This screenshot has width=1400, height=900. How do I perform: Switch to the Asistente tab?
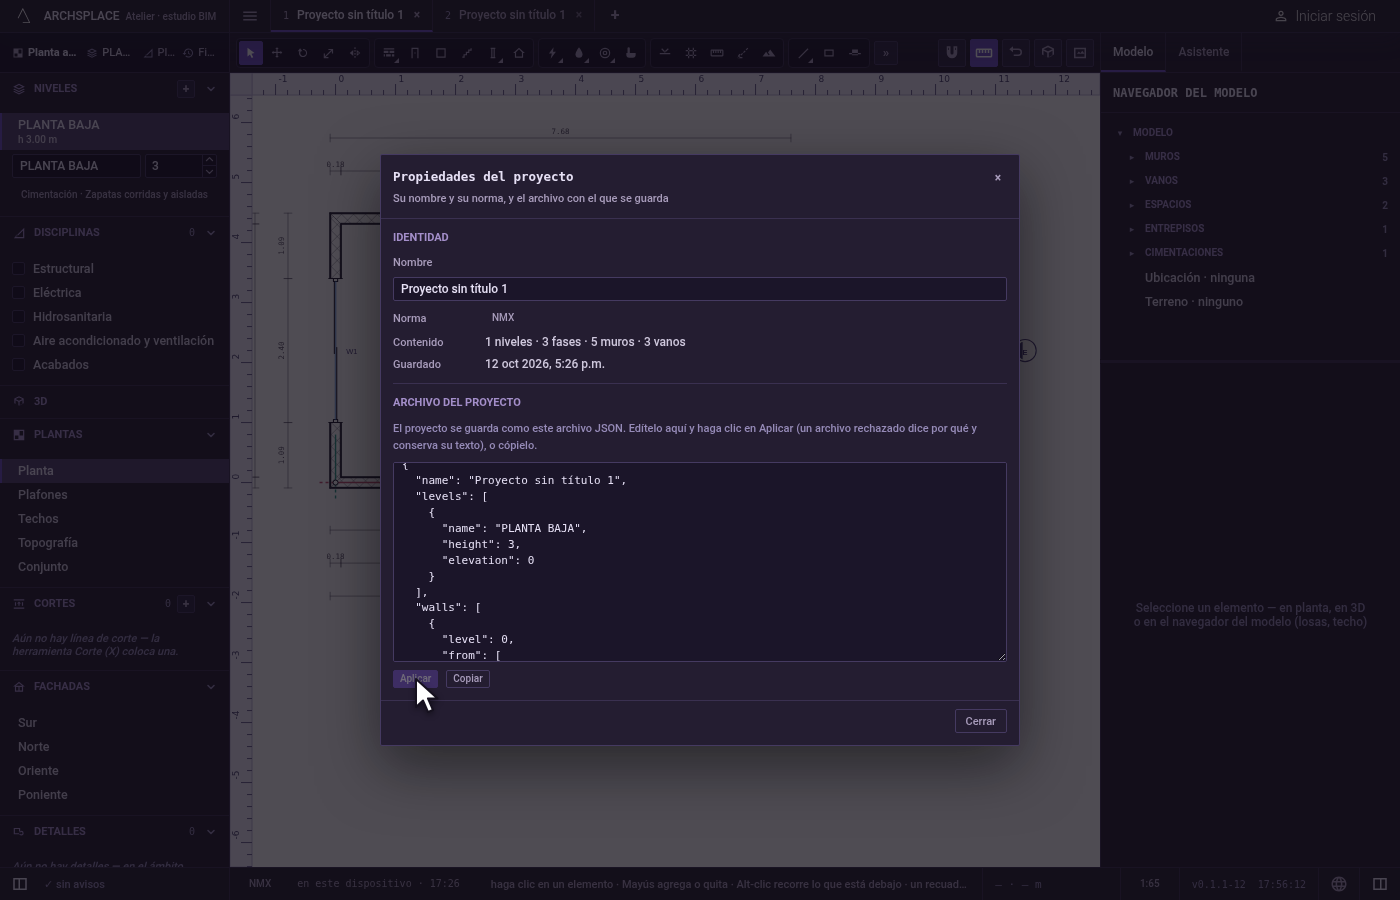coord(1204,52)
